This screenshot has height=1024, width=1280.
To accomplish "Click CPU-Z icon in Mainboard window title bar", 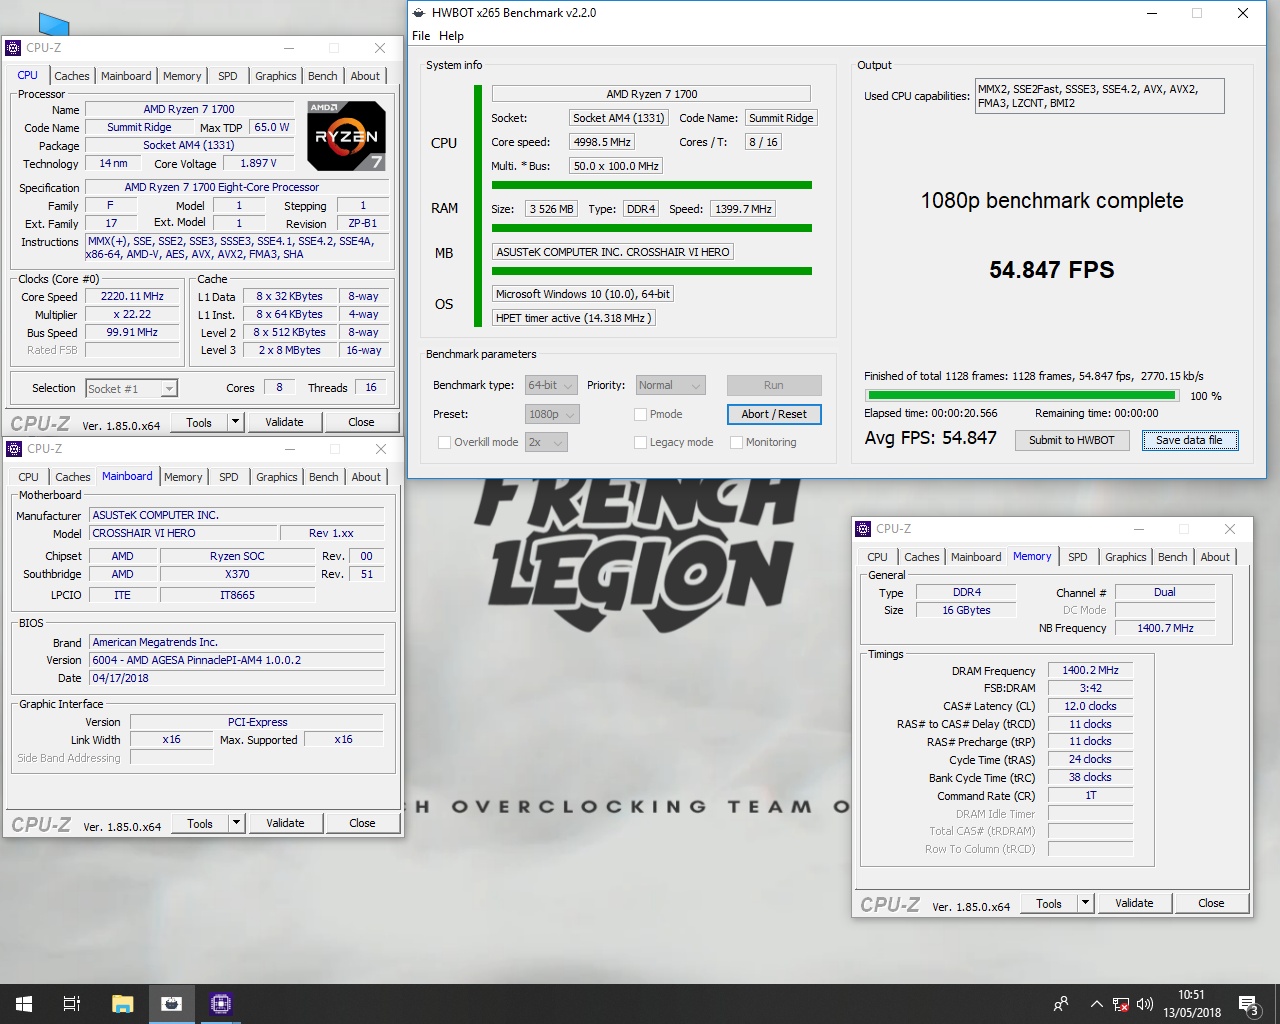I will pos(14,448).
